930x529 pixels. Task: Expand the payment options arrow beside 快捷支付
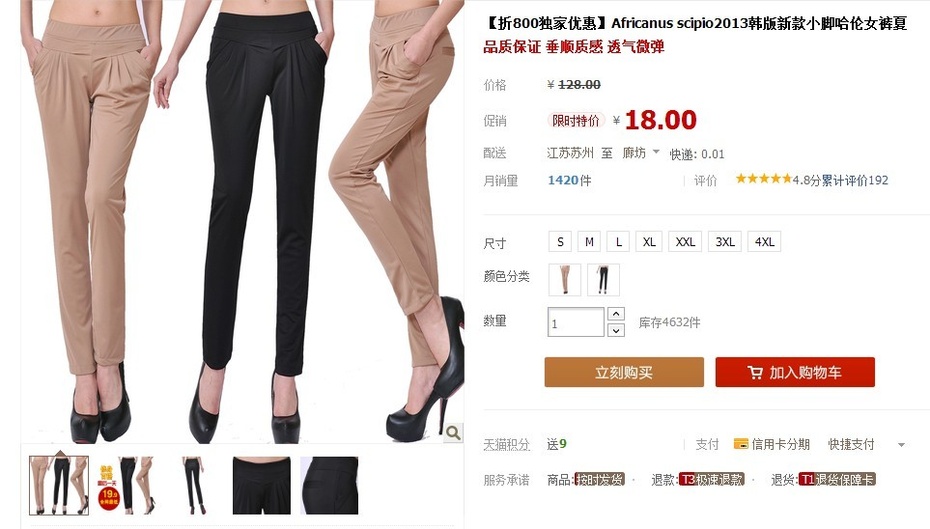[902, 444]
